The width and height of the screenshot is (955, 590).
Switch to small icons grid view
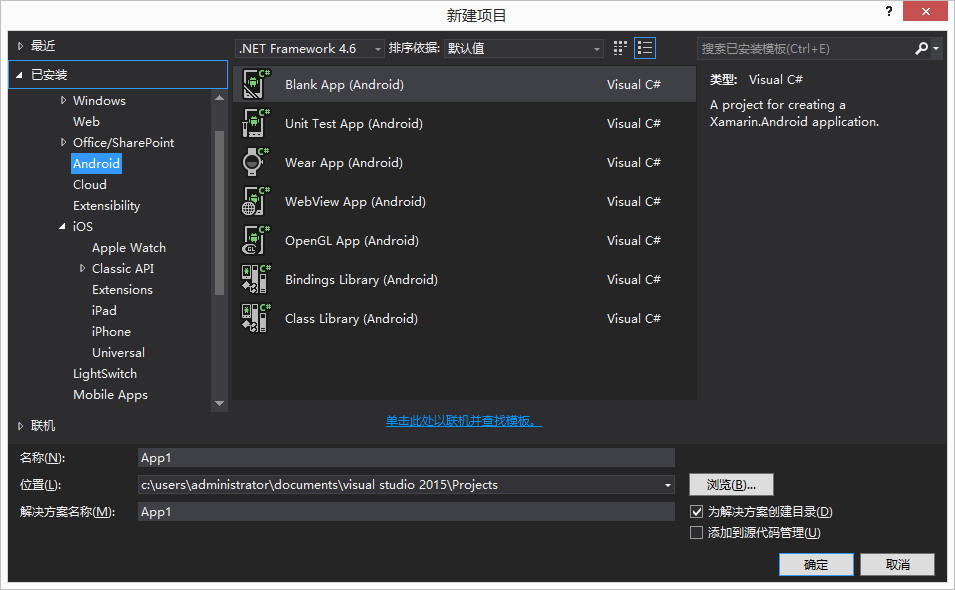pos(620,48)
